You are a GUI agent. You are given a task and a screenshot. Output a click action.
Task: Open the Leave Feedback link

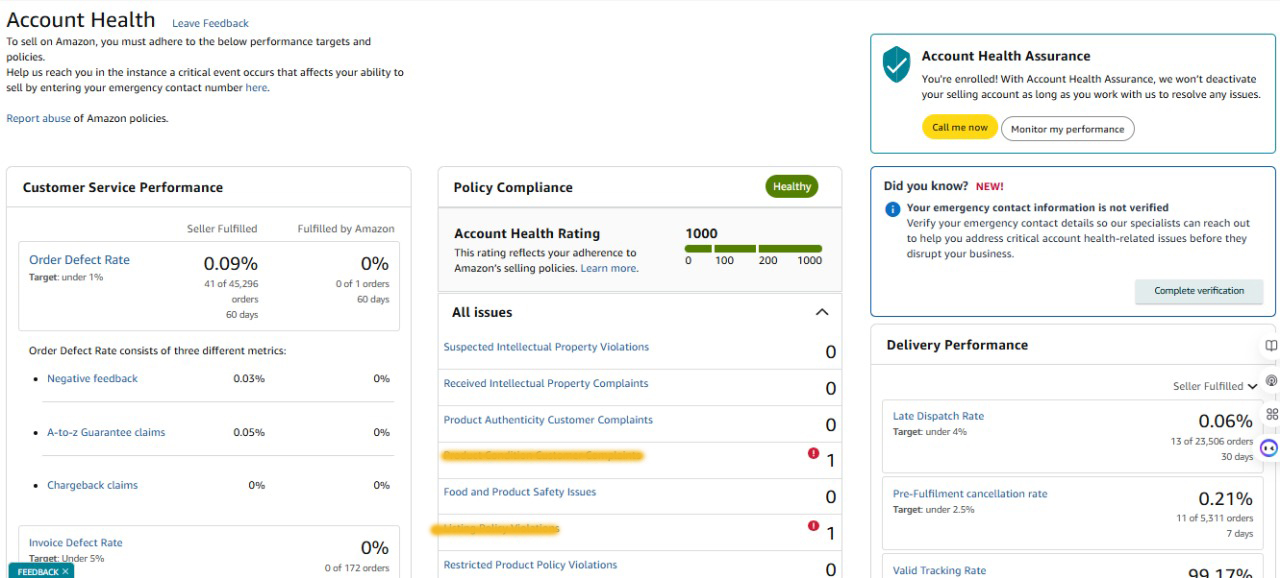(x=210, y=23)
